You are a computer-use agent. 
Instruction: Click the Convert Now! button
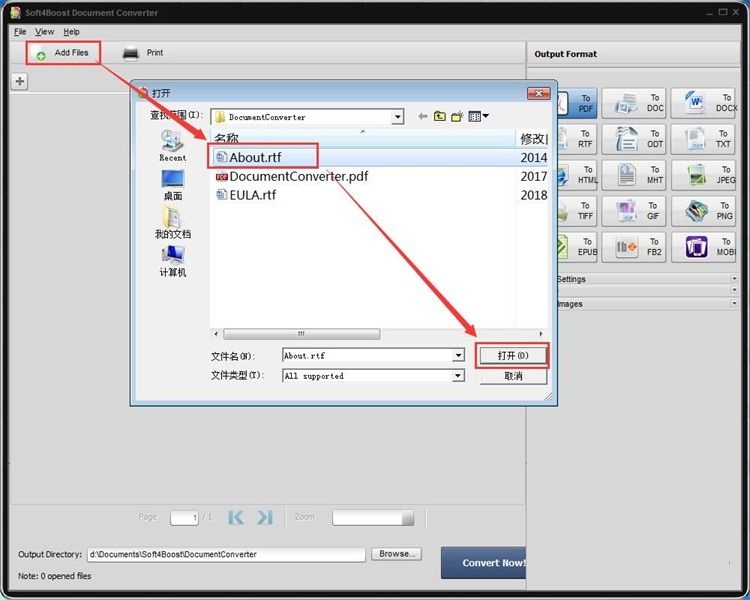tap(484, 563)
